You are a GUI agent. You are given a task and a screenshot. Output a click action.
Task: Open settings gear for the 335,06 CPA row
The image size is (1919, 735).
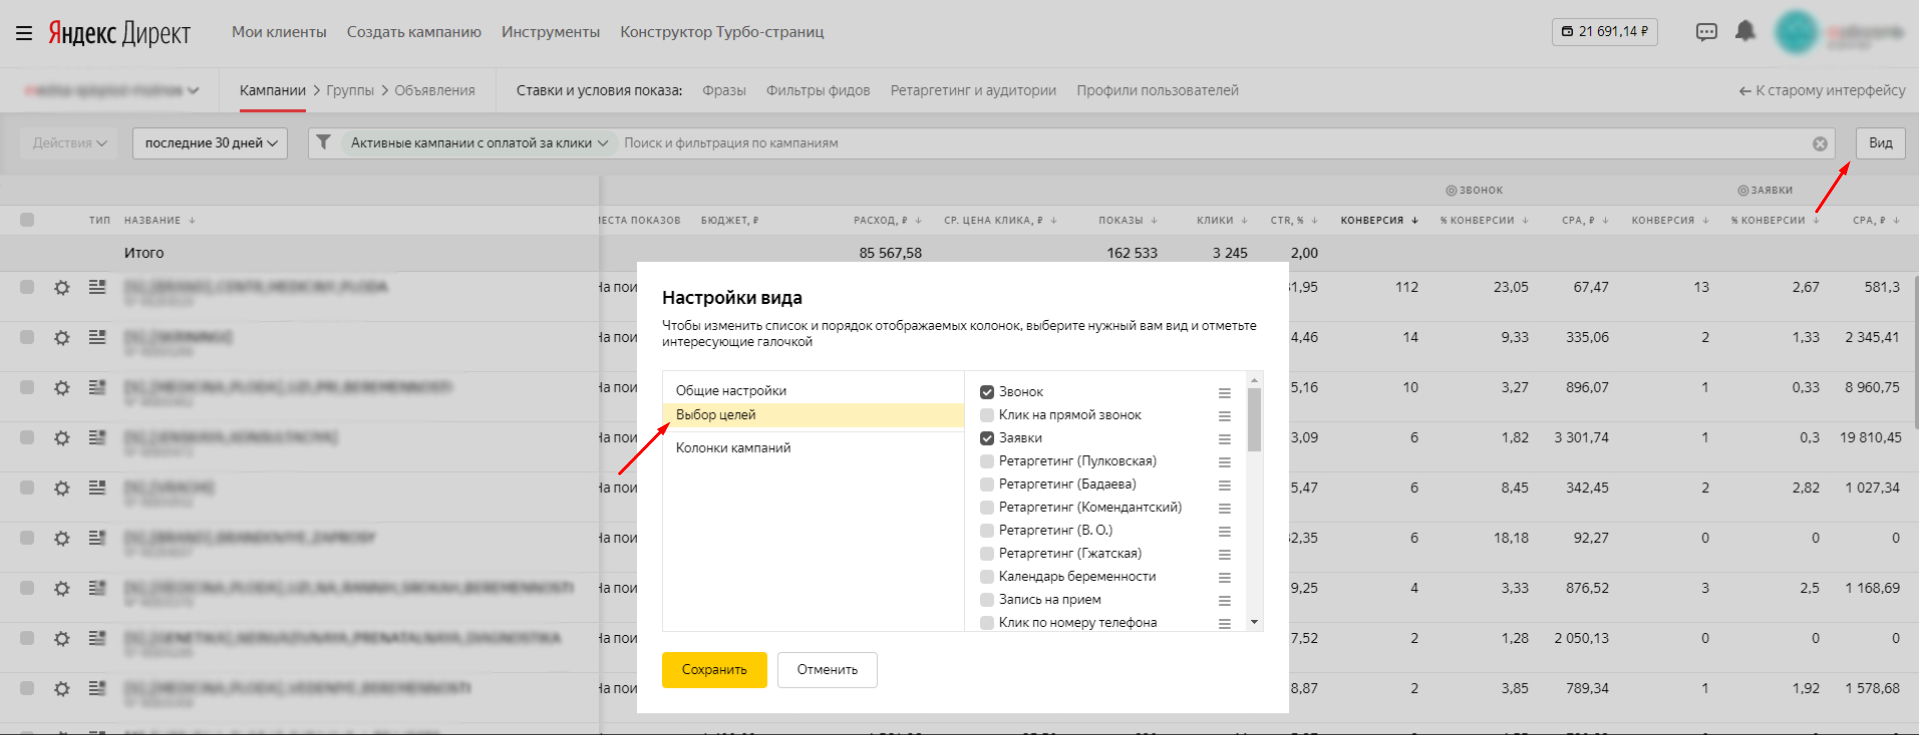(62, 338)
